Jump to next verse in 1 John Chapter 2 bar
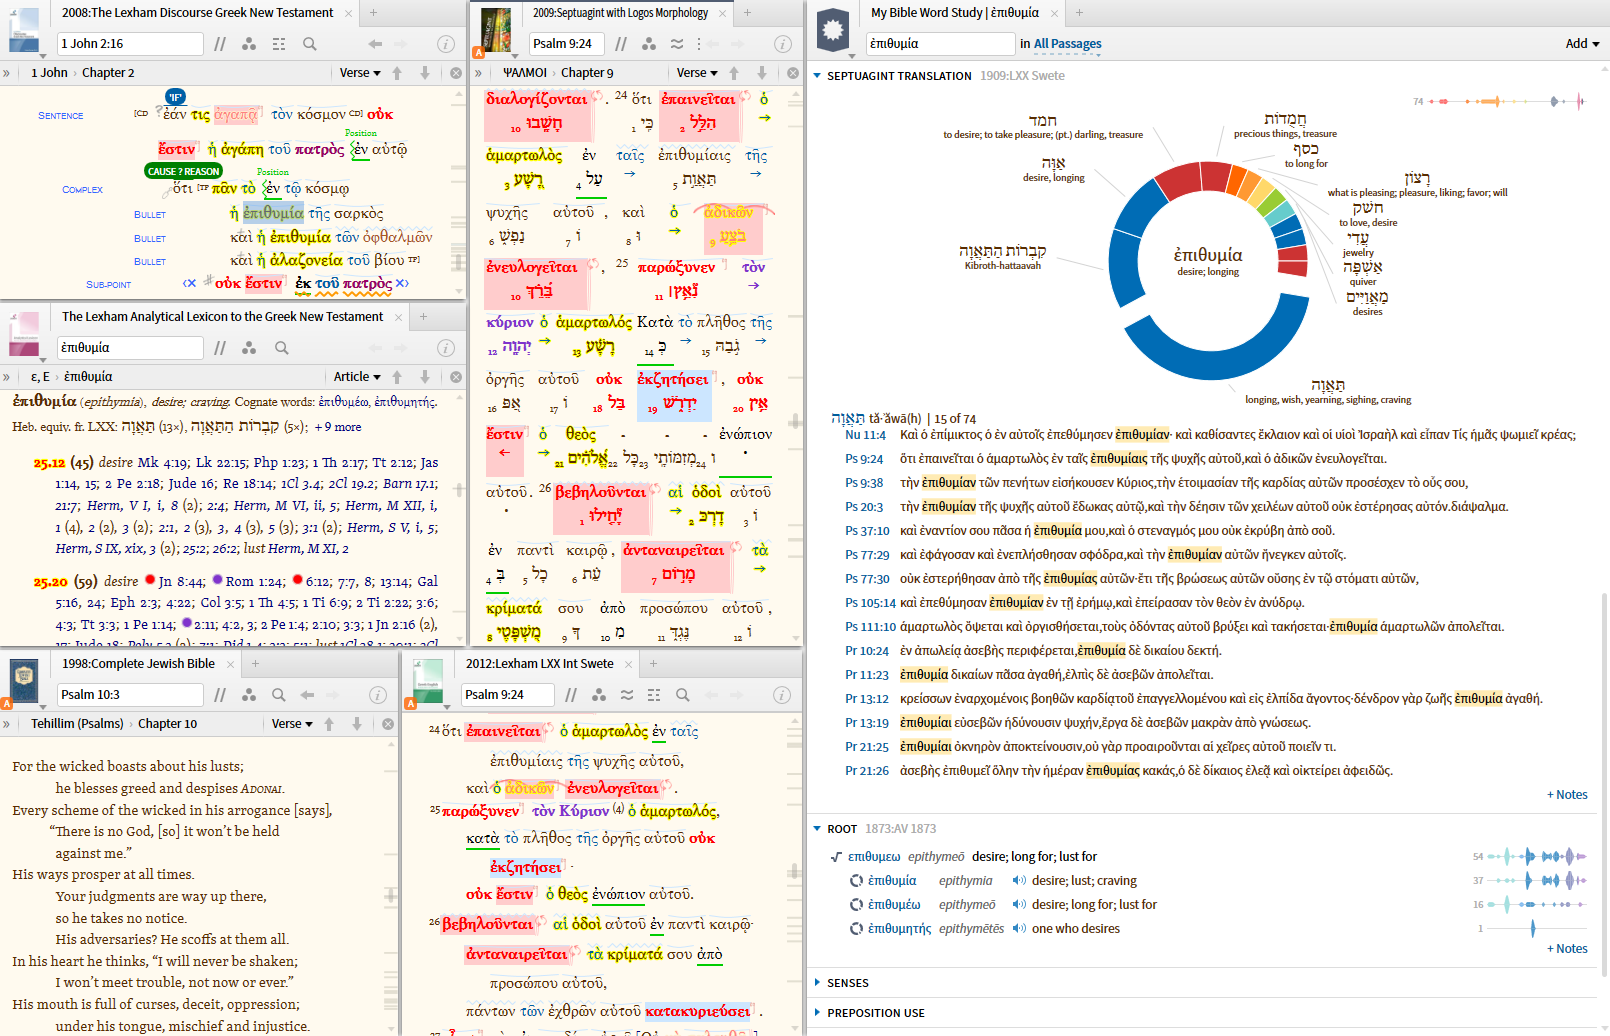 point(425,73)
